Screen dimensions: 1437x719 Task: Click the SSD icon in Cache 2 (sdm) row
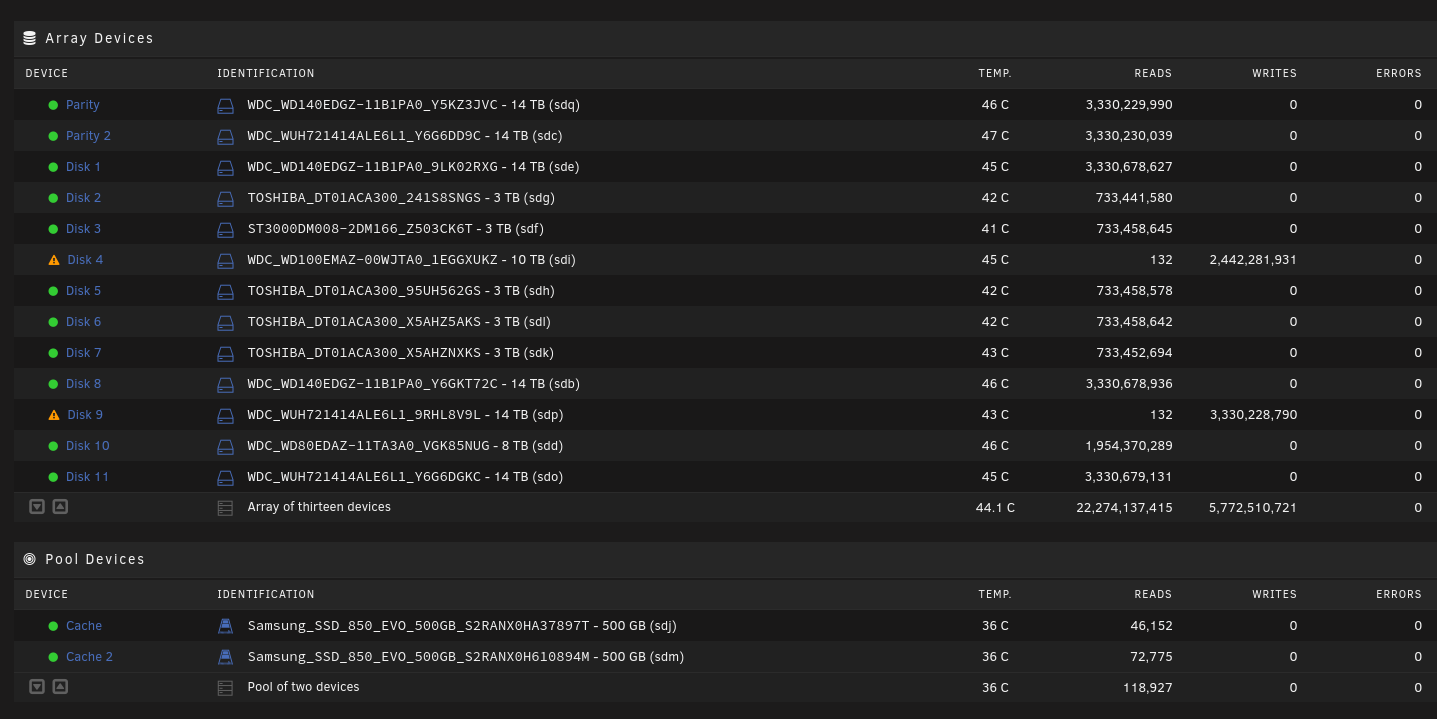[x=225, y=657]
